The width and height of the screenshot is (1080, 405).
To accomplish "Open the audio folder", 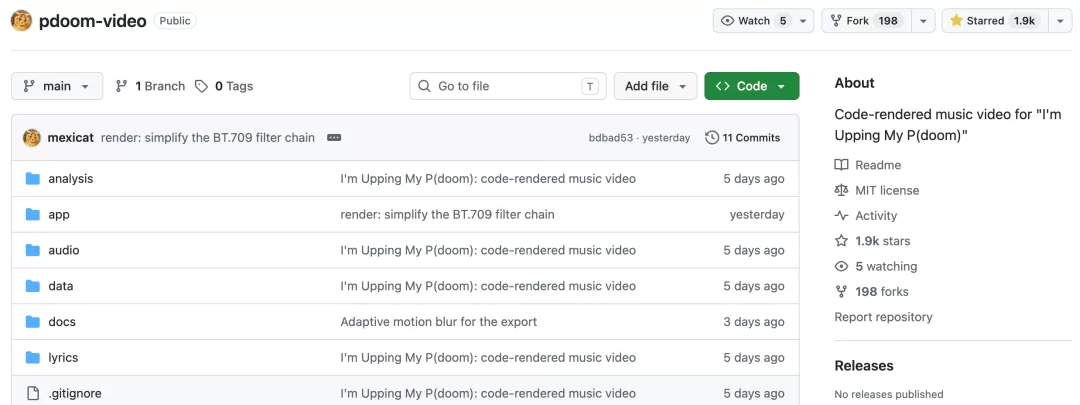I will [63, 251].
